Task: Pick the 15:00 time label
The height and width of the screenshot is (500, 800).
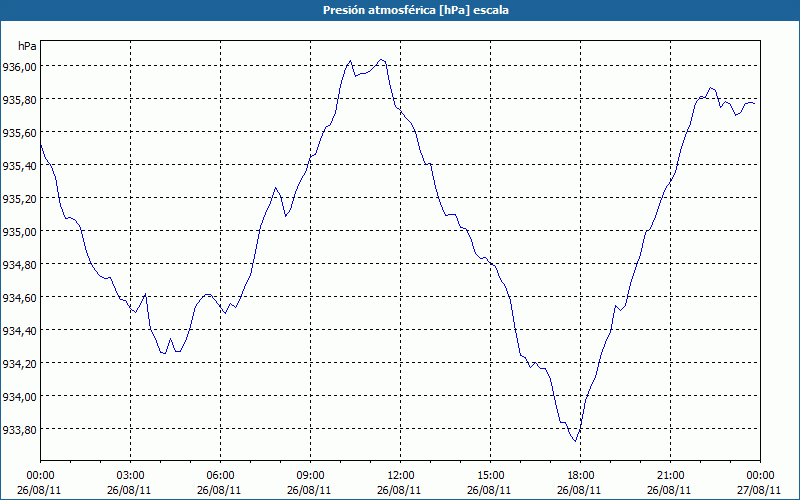Action: pyautogui.click(x=491, y=476)
